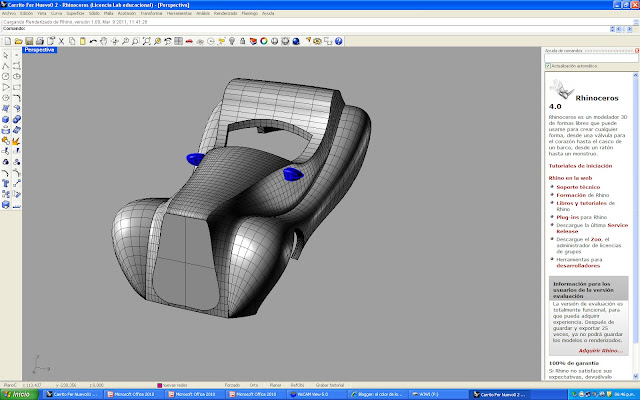Screen dimensions: 640x400
Task: Select the blue Box solid tool
Action: [6, 119]
